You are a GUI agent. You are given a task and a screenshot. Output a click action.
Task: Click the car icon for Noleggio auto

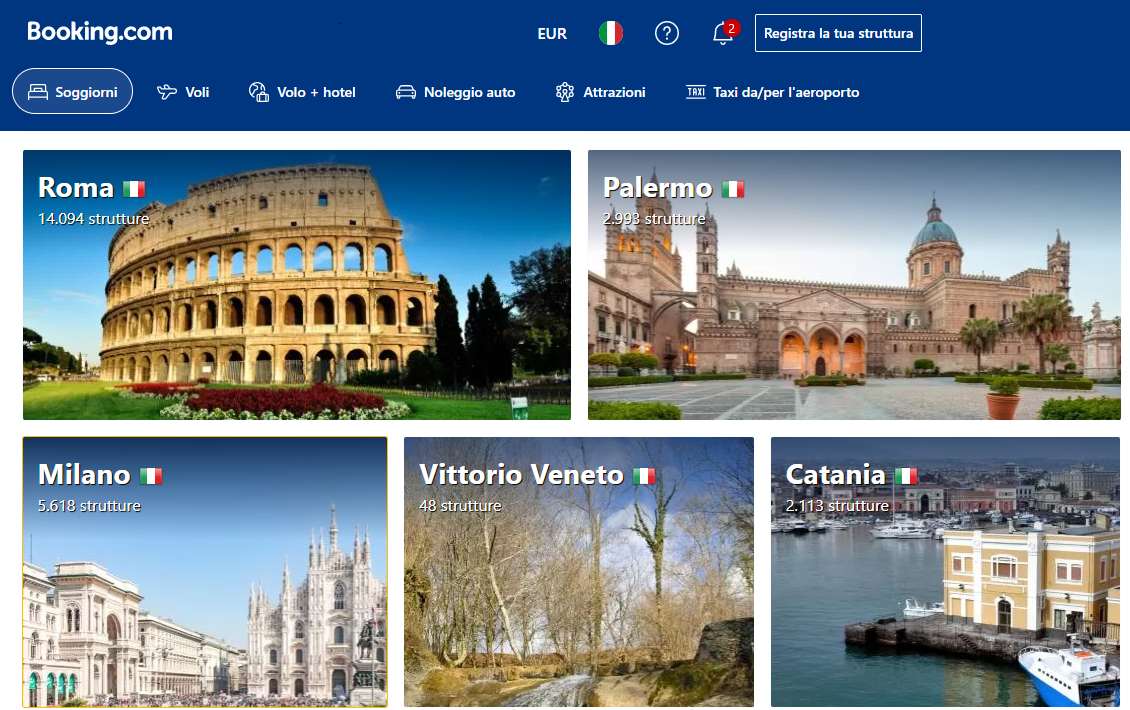(x=406, y=92)
